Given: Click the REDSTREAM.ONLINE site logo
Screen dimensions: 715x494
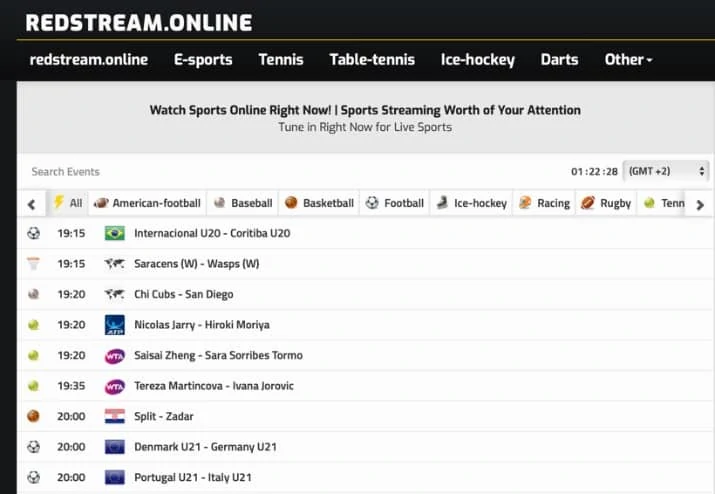Looking at the screenshot, I should click(139, 22).
